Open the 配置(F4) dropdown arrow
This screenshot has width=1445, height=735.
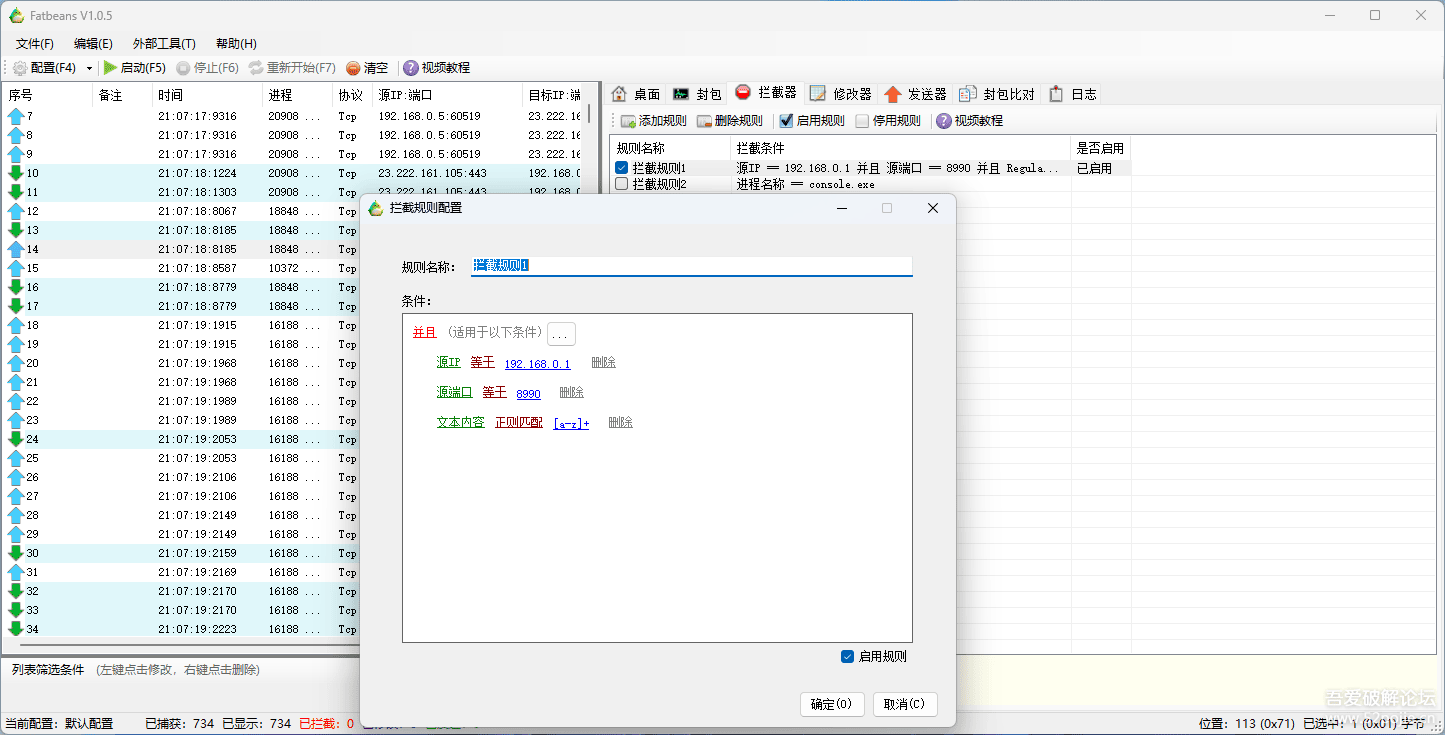pyautogui.click(x=89, y=68)
